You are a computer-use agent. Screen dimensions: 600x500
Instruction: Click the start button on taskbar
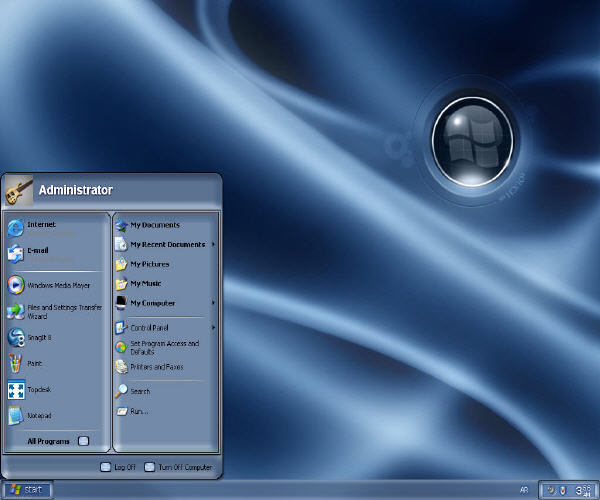coord(27,489)
